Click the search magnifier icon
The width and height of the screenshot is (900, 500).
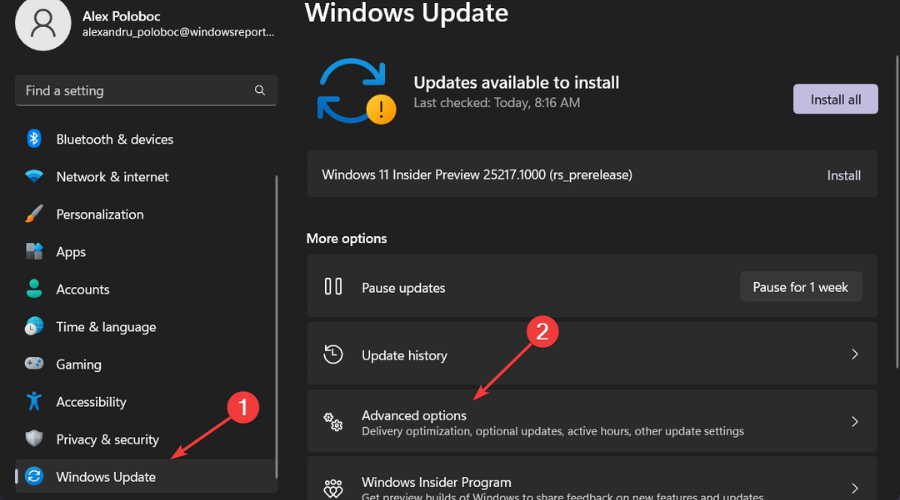[260, 90]
